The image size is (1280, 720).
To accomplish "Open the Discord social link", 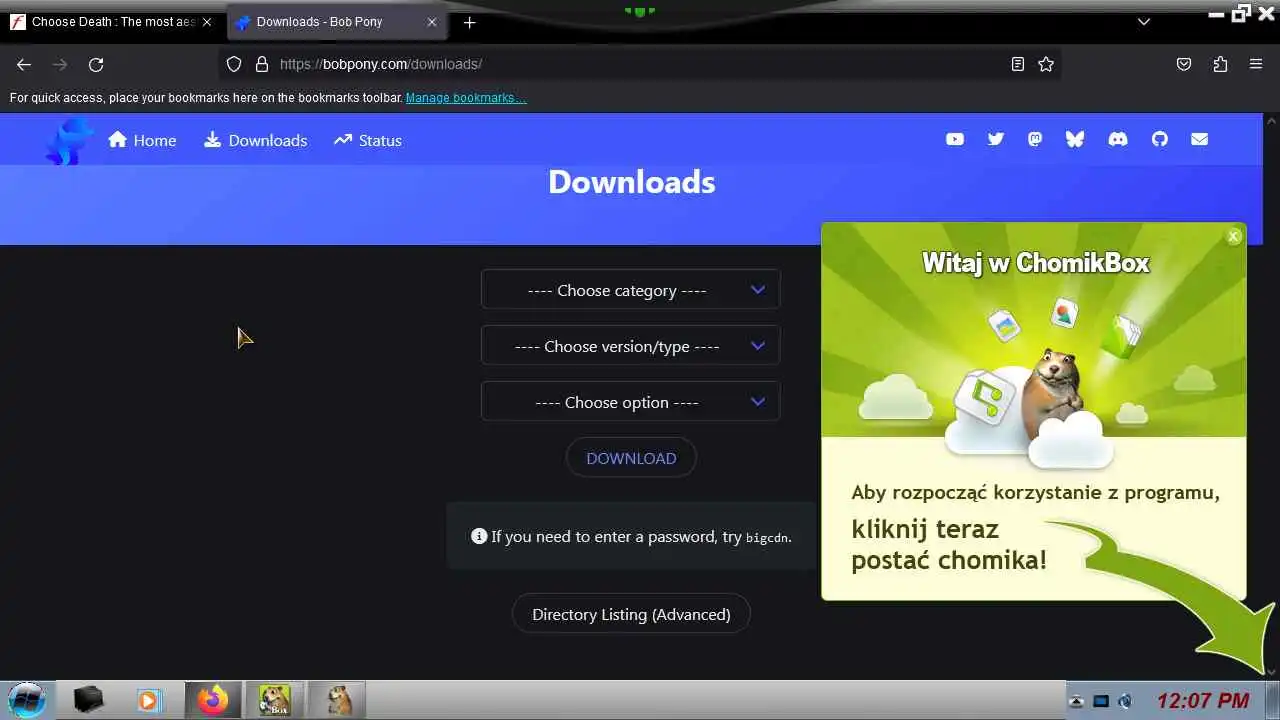I will pyautogui.click(x=1118, y=140).
